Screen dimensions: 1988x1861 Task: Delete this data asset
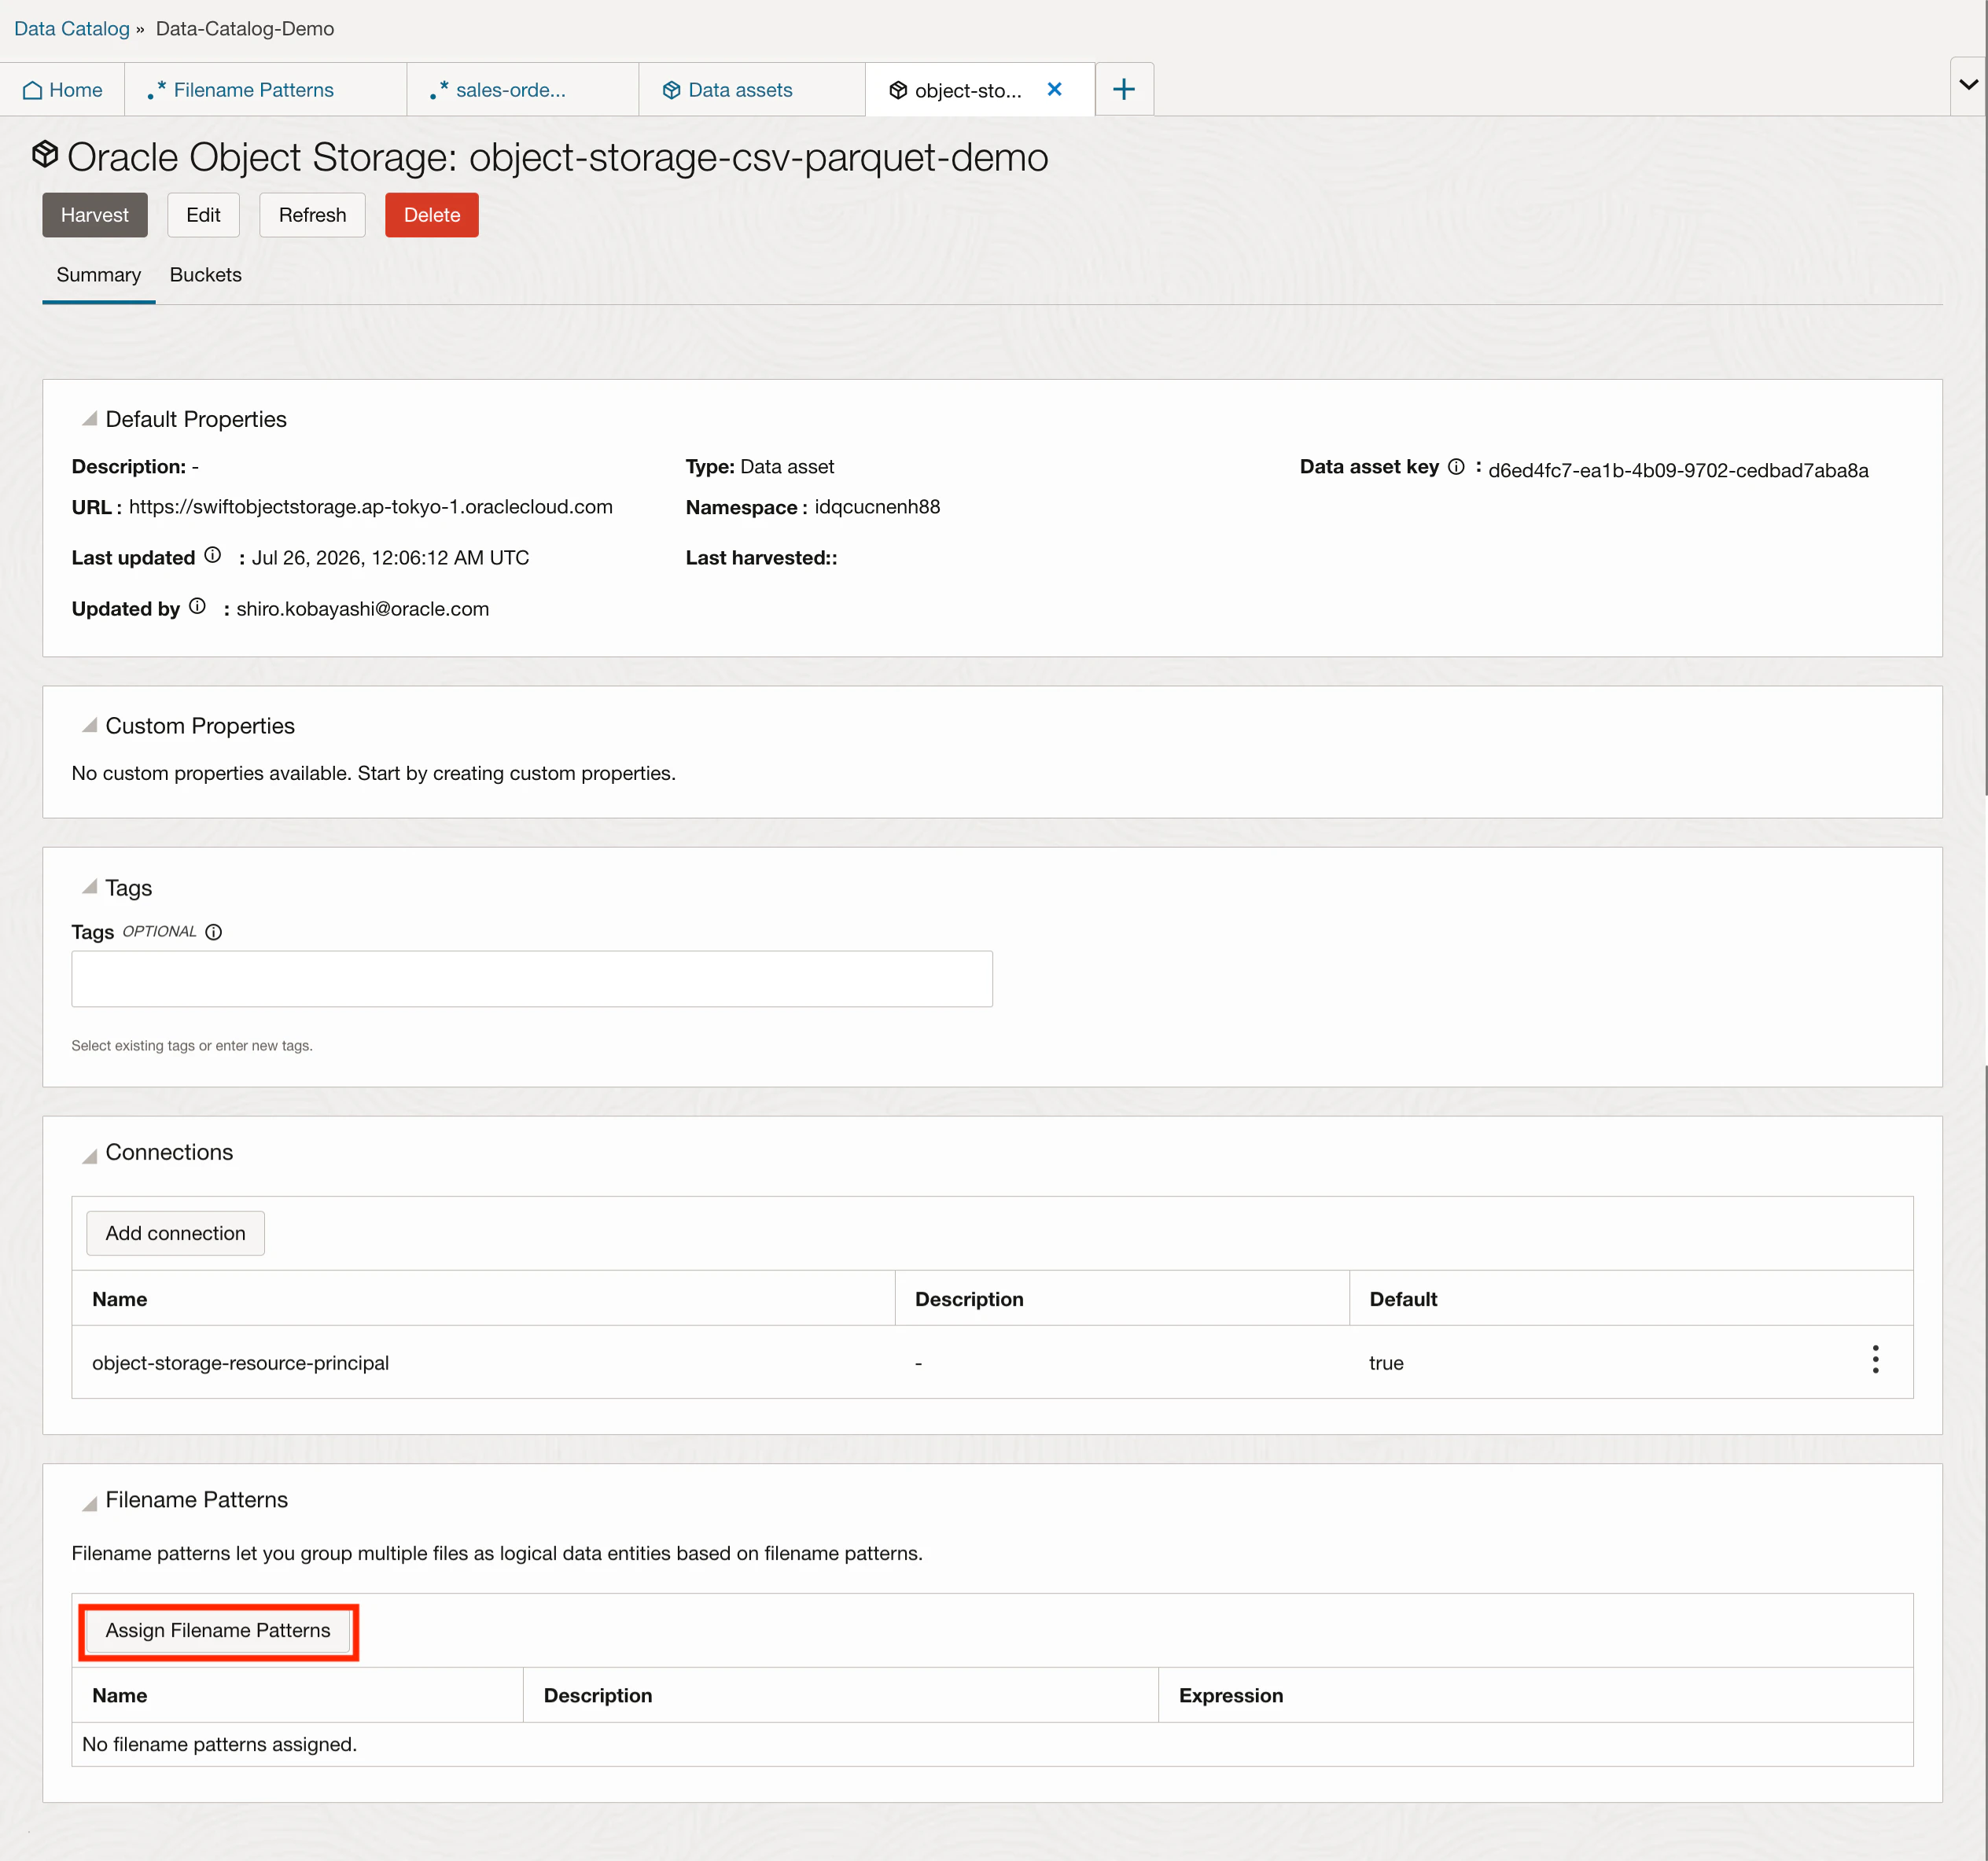pos(432,215)
